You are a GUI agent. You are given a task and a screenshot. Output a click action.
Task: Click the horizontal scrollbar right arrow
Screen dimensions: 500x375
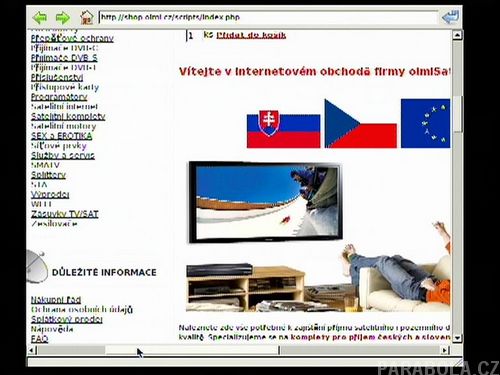click(x=445, y=350)
